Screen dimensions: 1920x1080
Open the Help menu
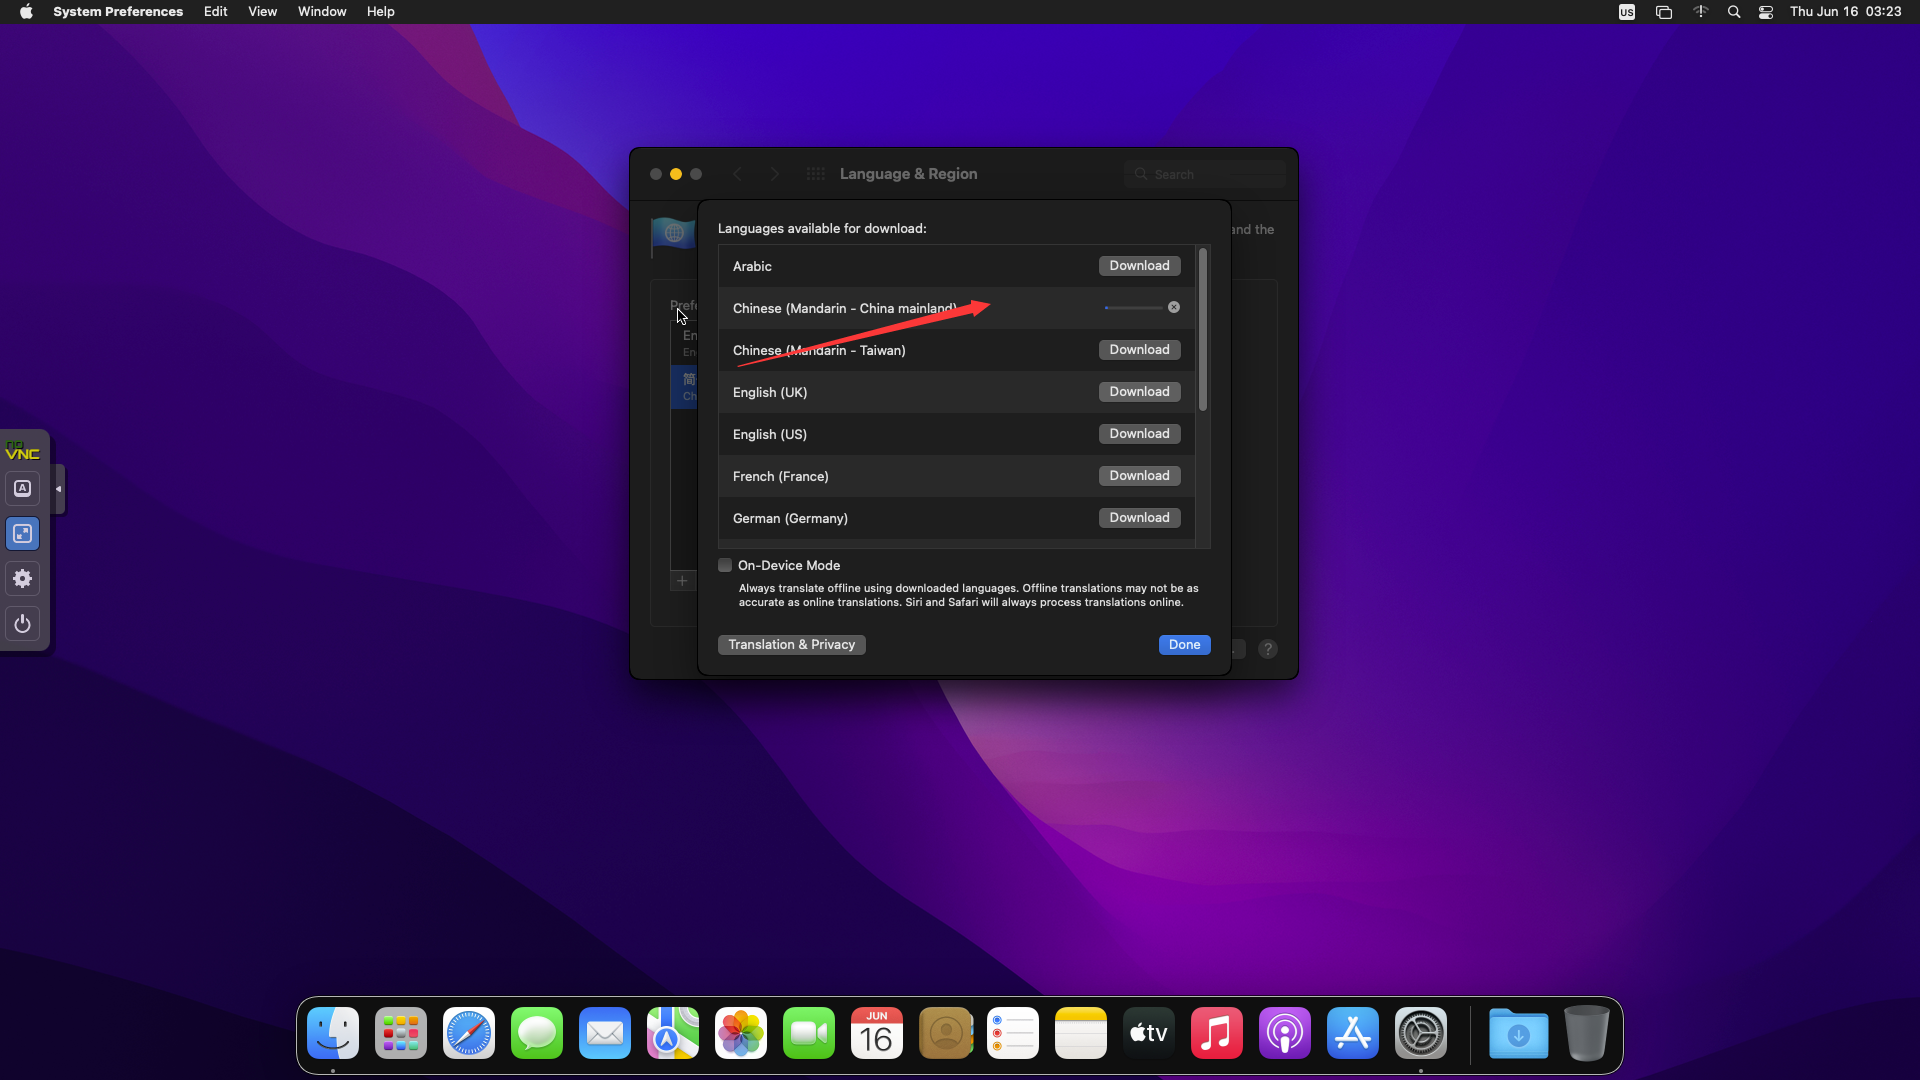tap(381, 12)
